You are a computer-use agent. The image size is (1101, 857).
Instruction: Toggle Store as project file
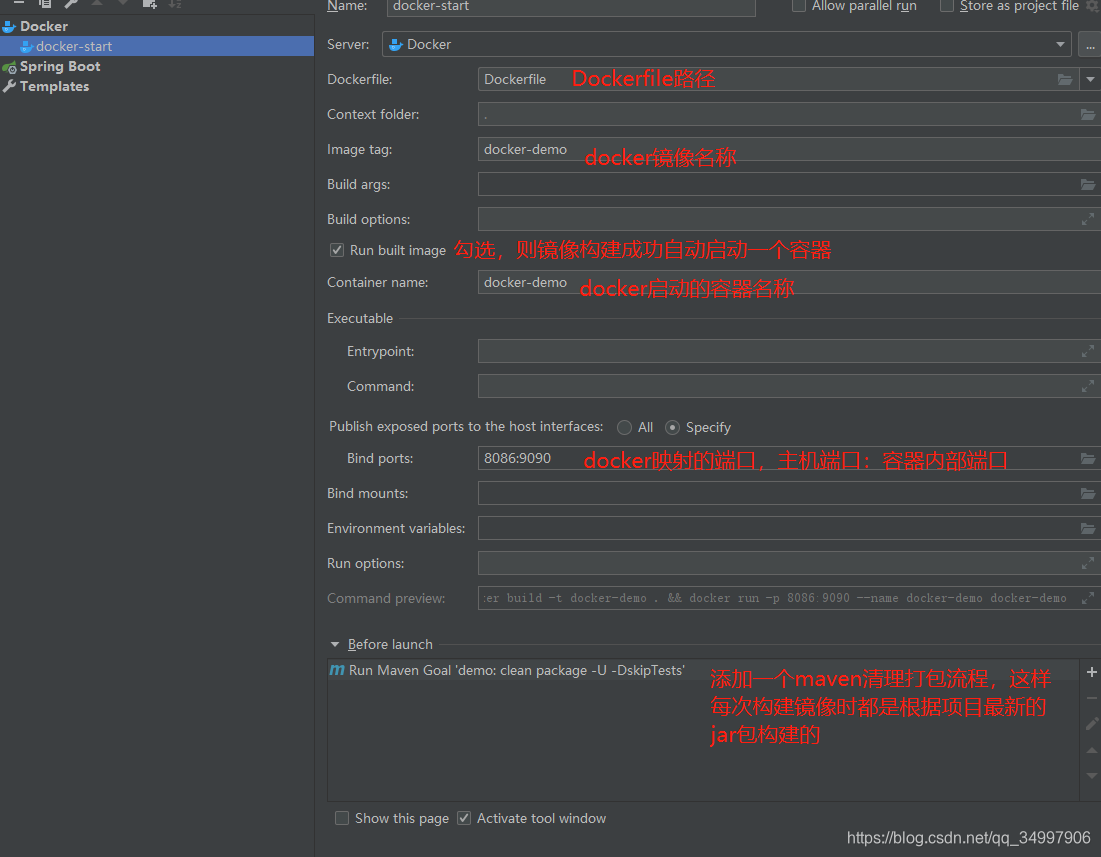(947, 7)
